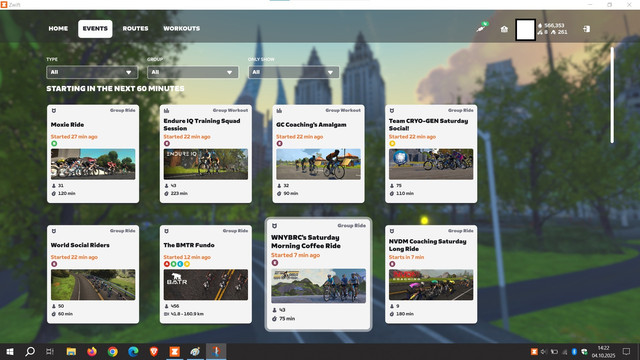This screenshot has width=640, height=360.
Task: Launch Google Chrome from the taskbar
Action: [113, 351]
